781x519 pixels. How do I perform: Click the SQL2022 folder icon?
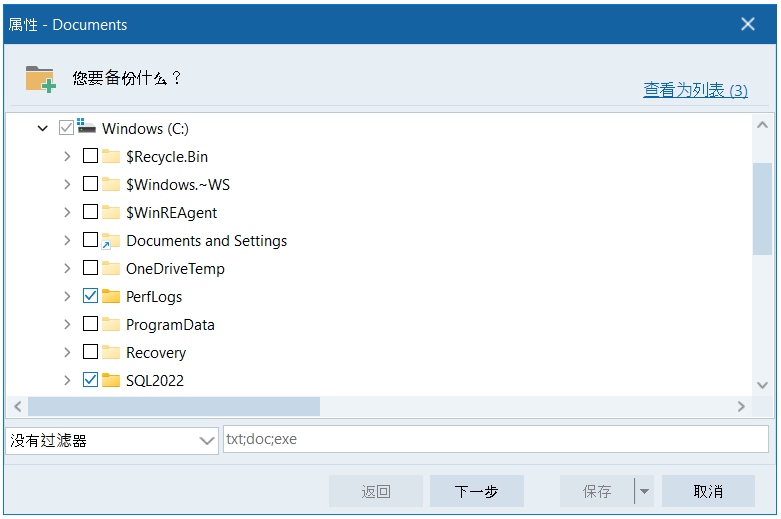tap(111, 380)
